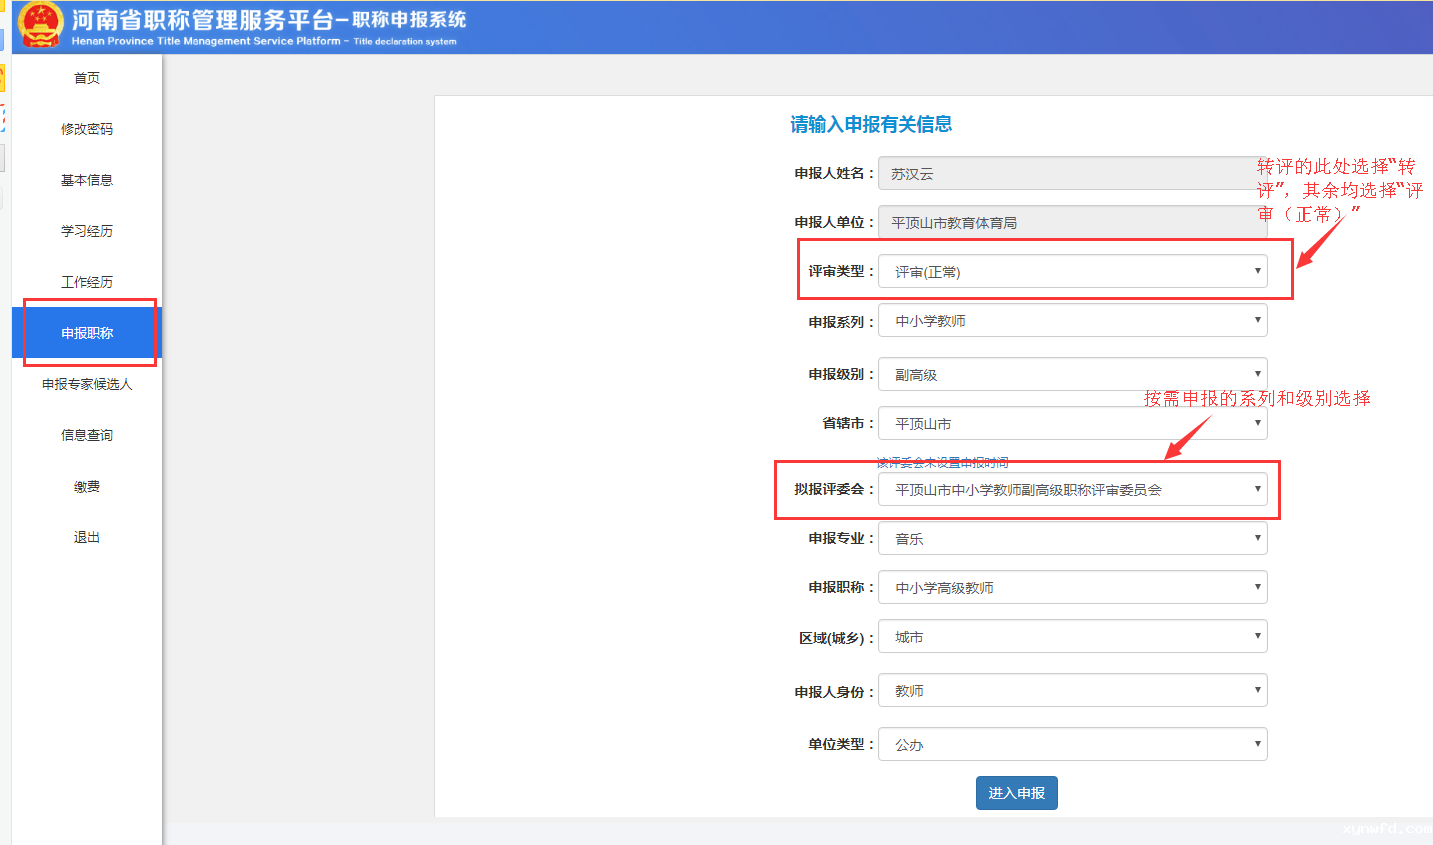Expand the 申报级别 dropdown
This screenshot has height=845, width=1433.
pyautogui.click(x=1072, y=375)
